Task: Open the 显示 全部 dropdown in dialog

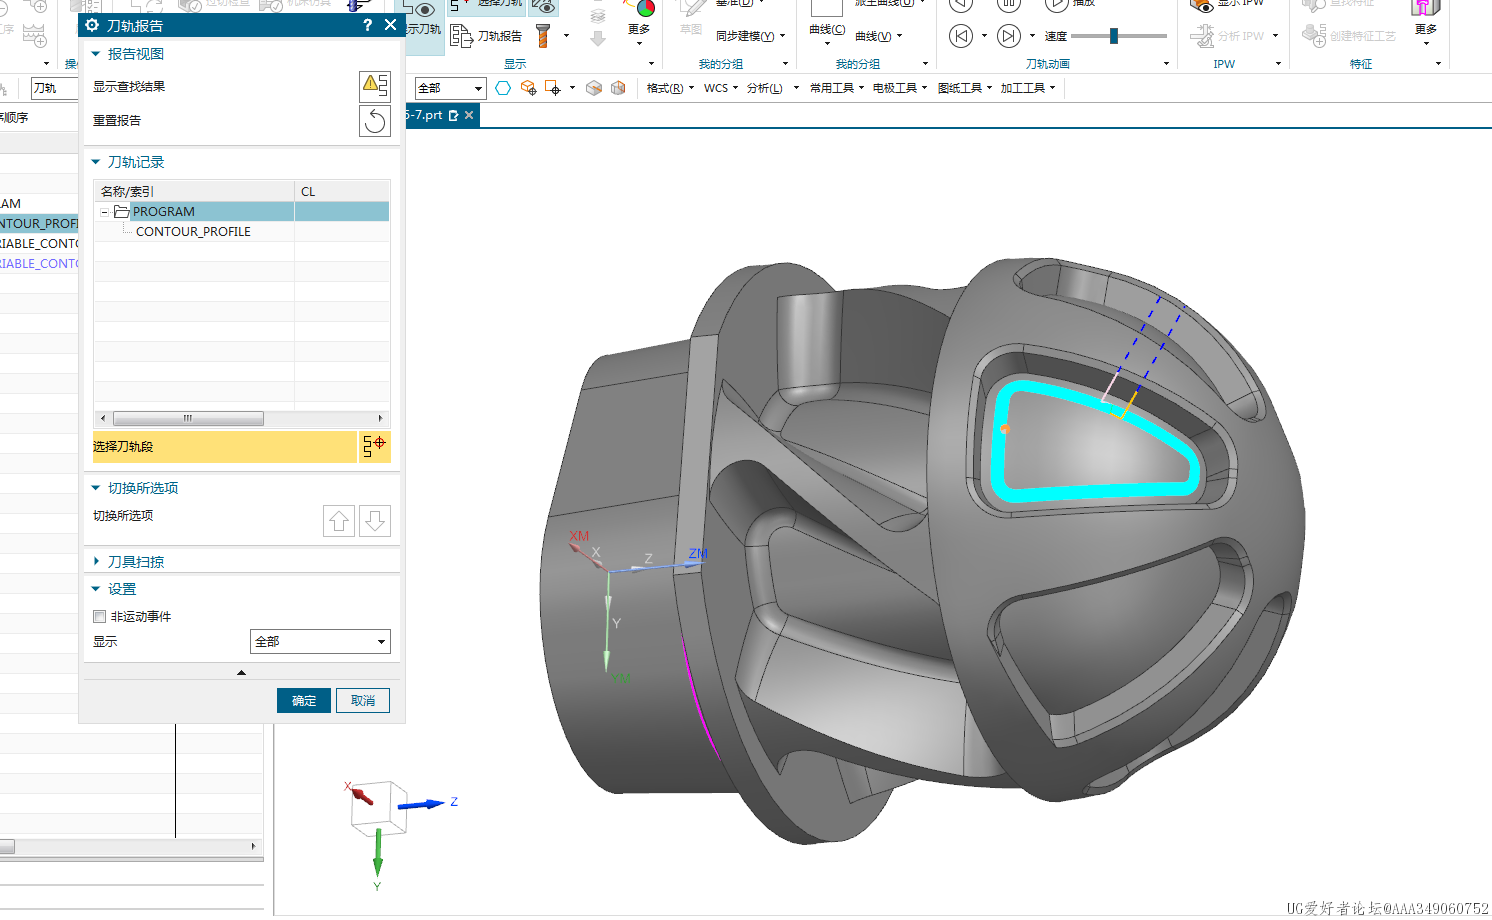Action: (x=320, y=641)
